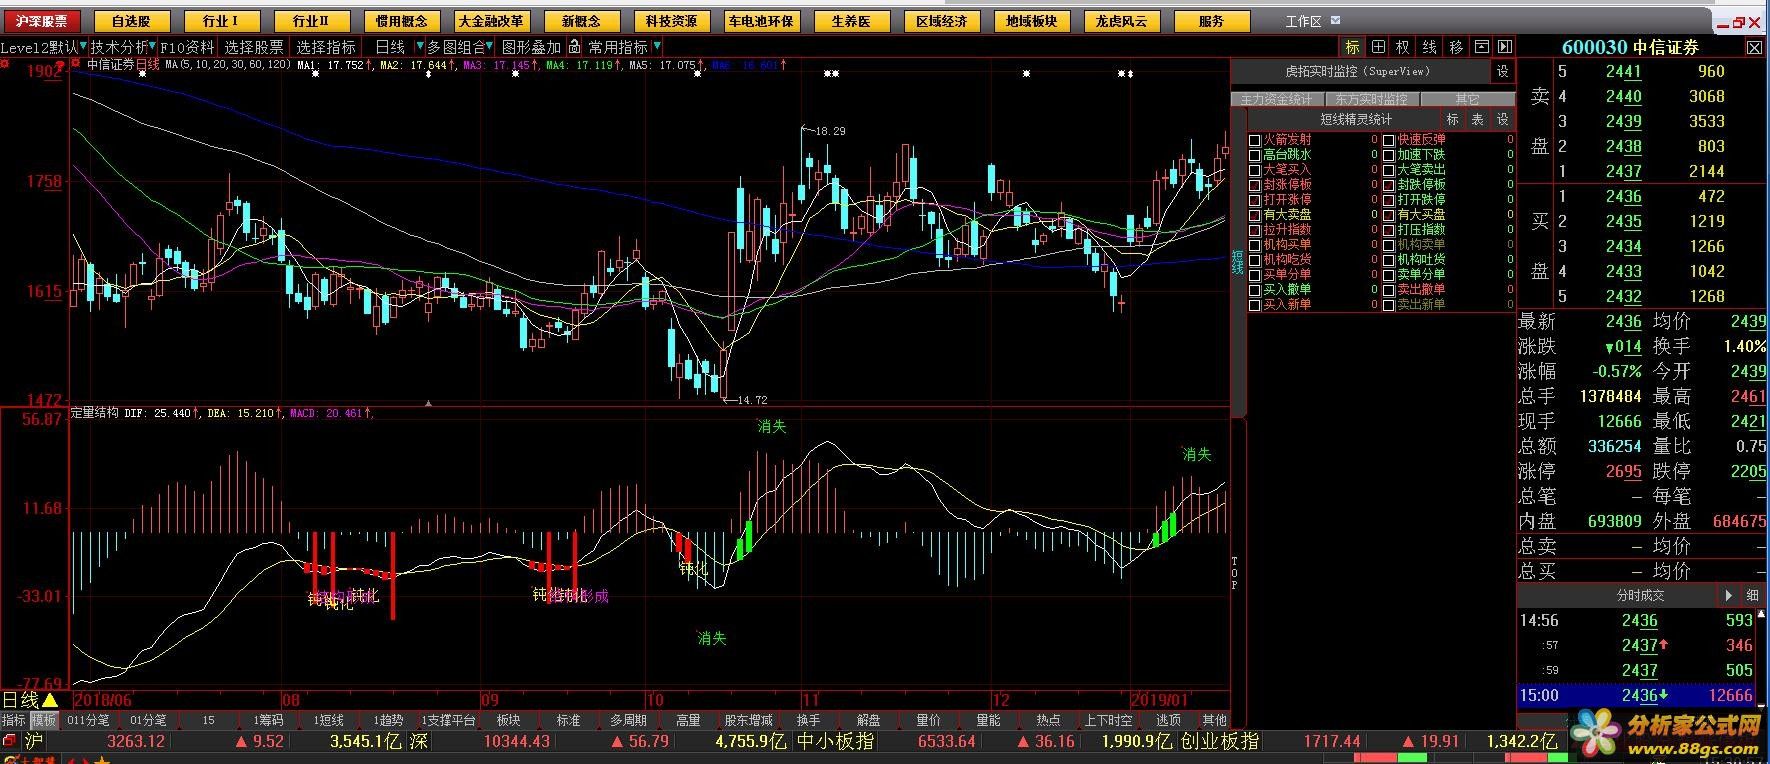Click the 设 settings icon in 短线精灵统计
This screenshot has width=1770, height=764.
pyautogui.click(x=1502, y=119)
